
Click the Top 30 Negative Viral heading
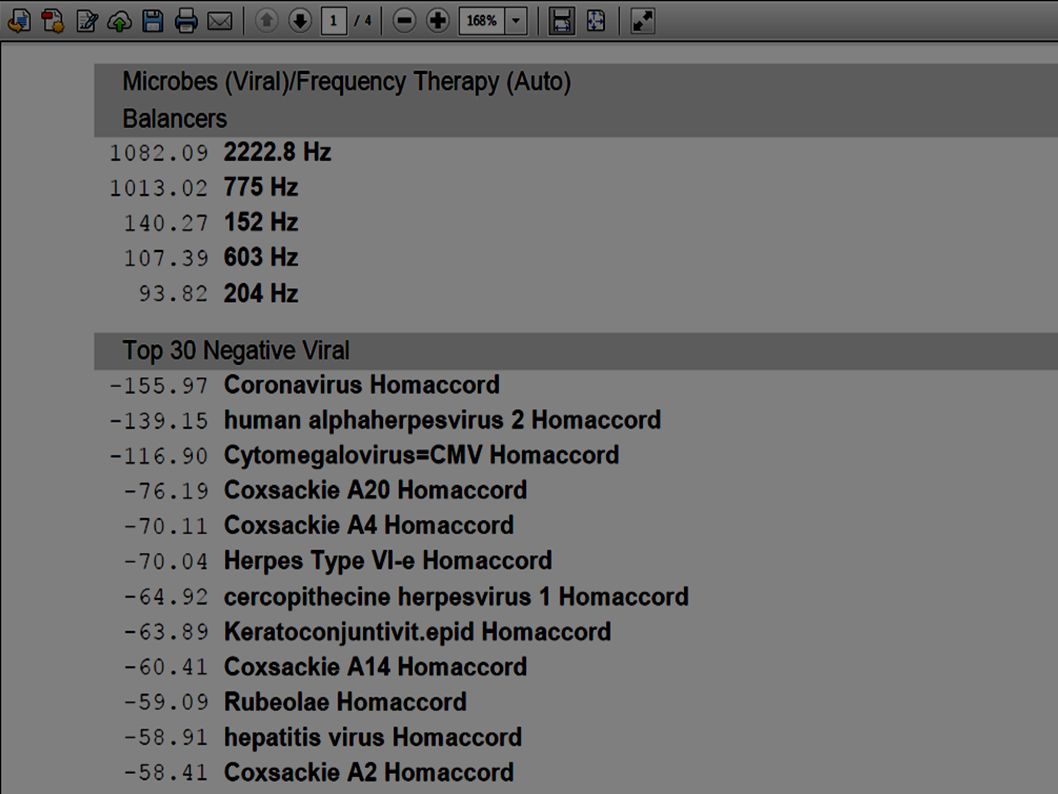coord(236,351)
